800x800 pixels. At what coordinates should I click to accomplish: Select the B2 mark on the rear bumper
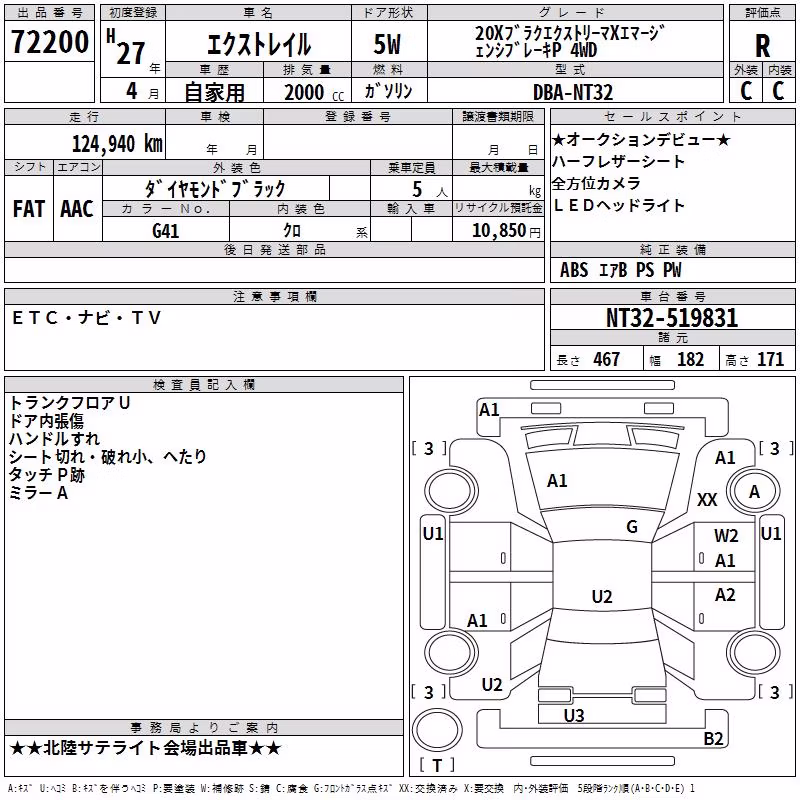point(714,738)
